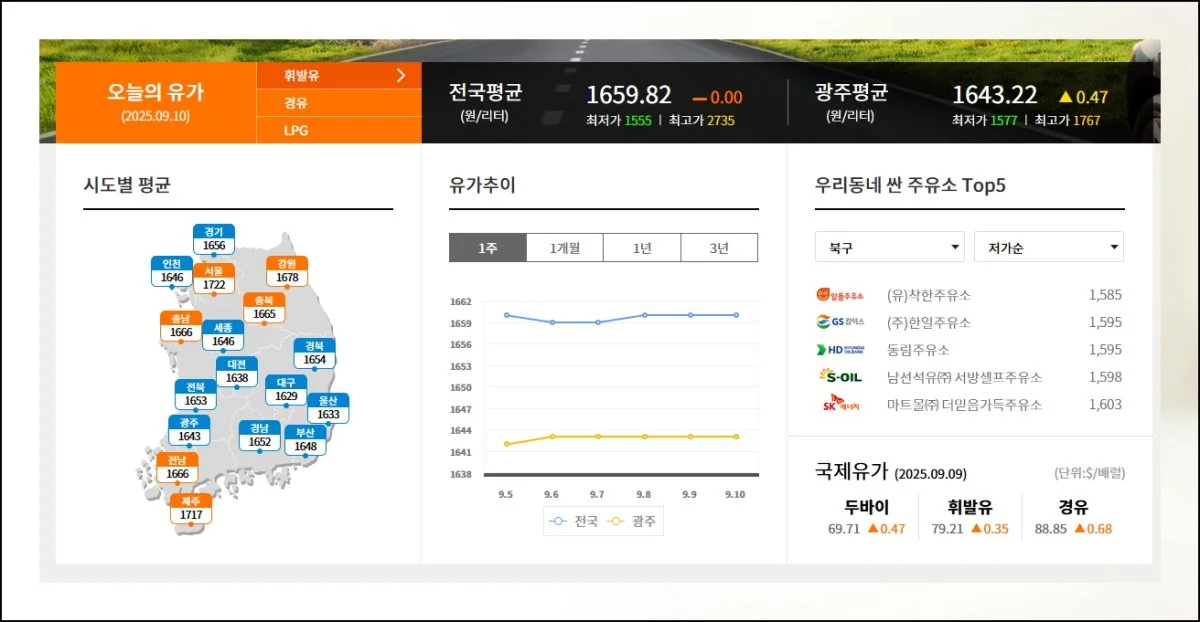Click the 서울 1722 map marker
This screenshot has height=622, width=1200.
pos(213,278)
